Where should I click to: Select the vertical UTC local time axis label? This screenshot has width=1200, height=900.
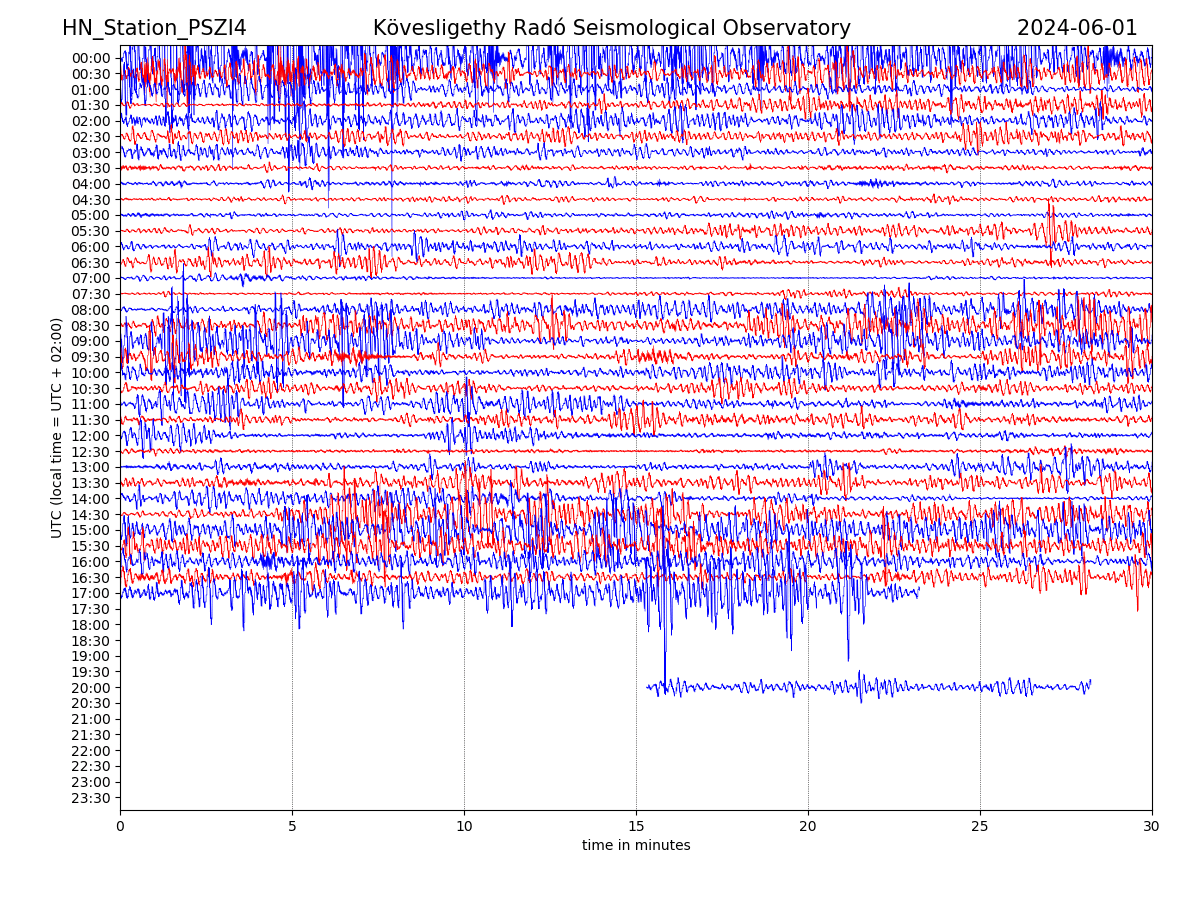tap(57, 428)
